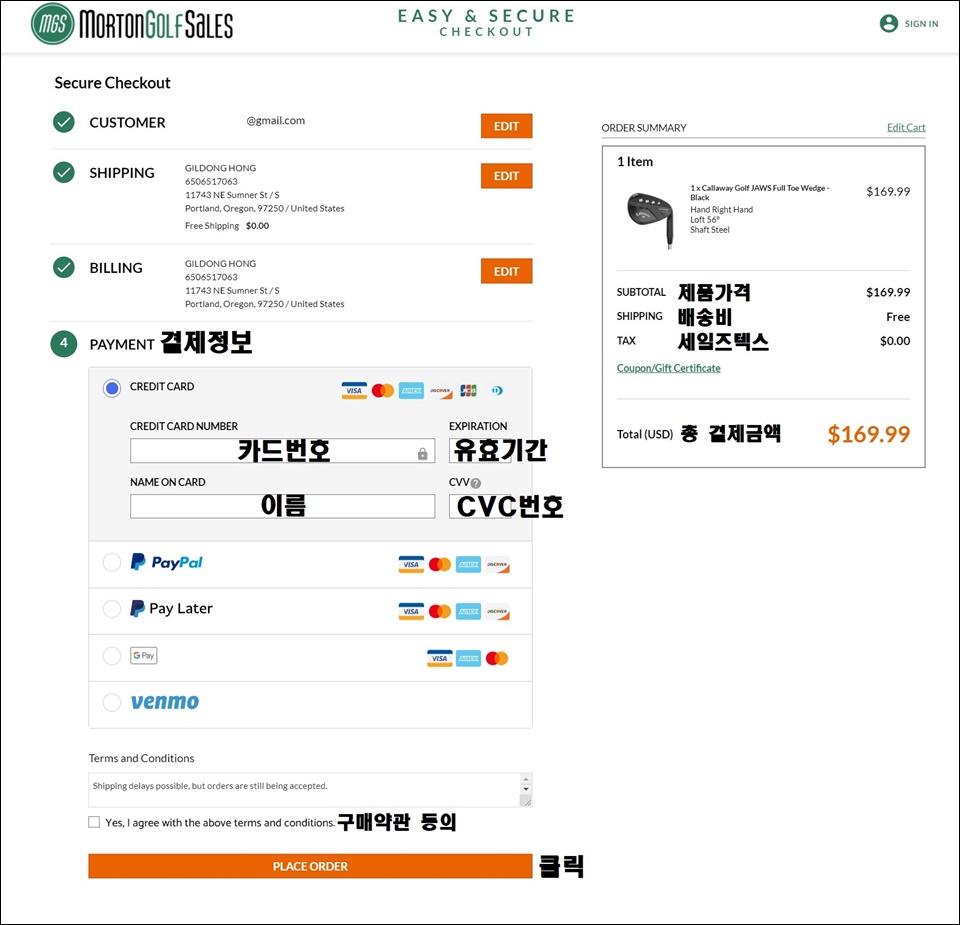Open the Edit Cart link
The height and width of the screenshot is (925, 960).
click(x=906, y=127)
